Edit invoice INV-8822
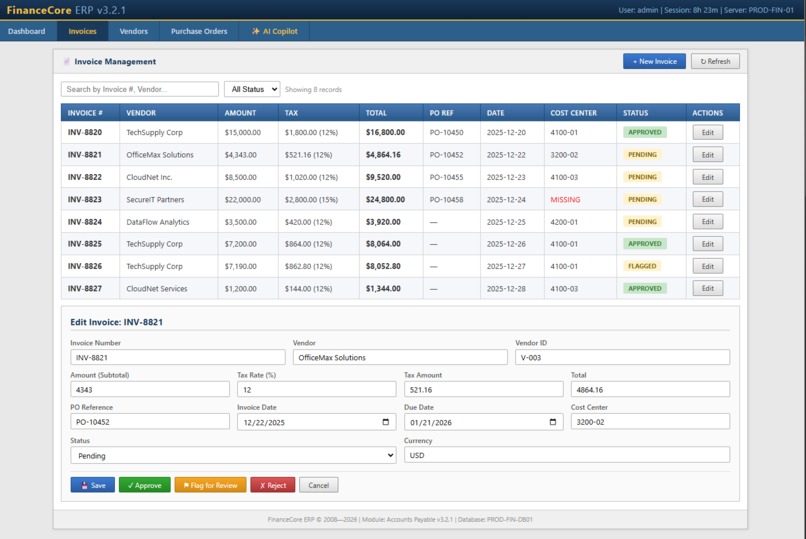This screenshot has width=806, height=539. 707,177
